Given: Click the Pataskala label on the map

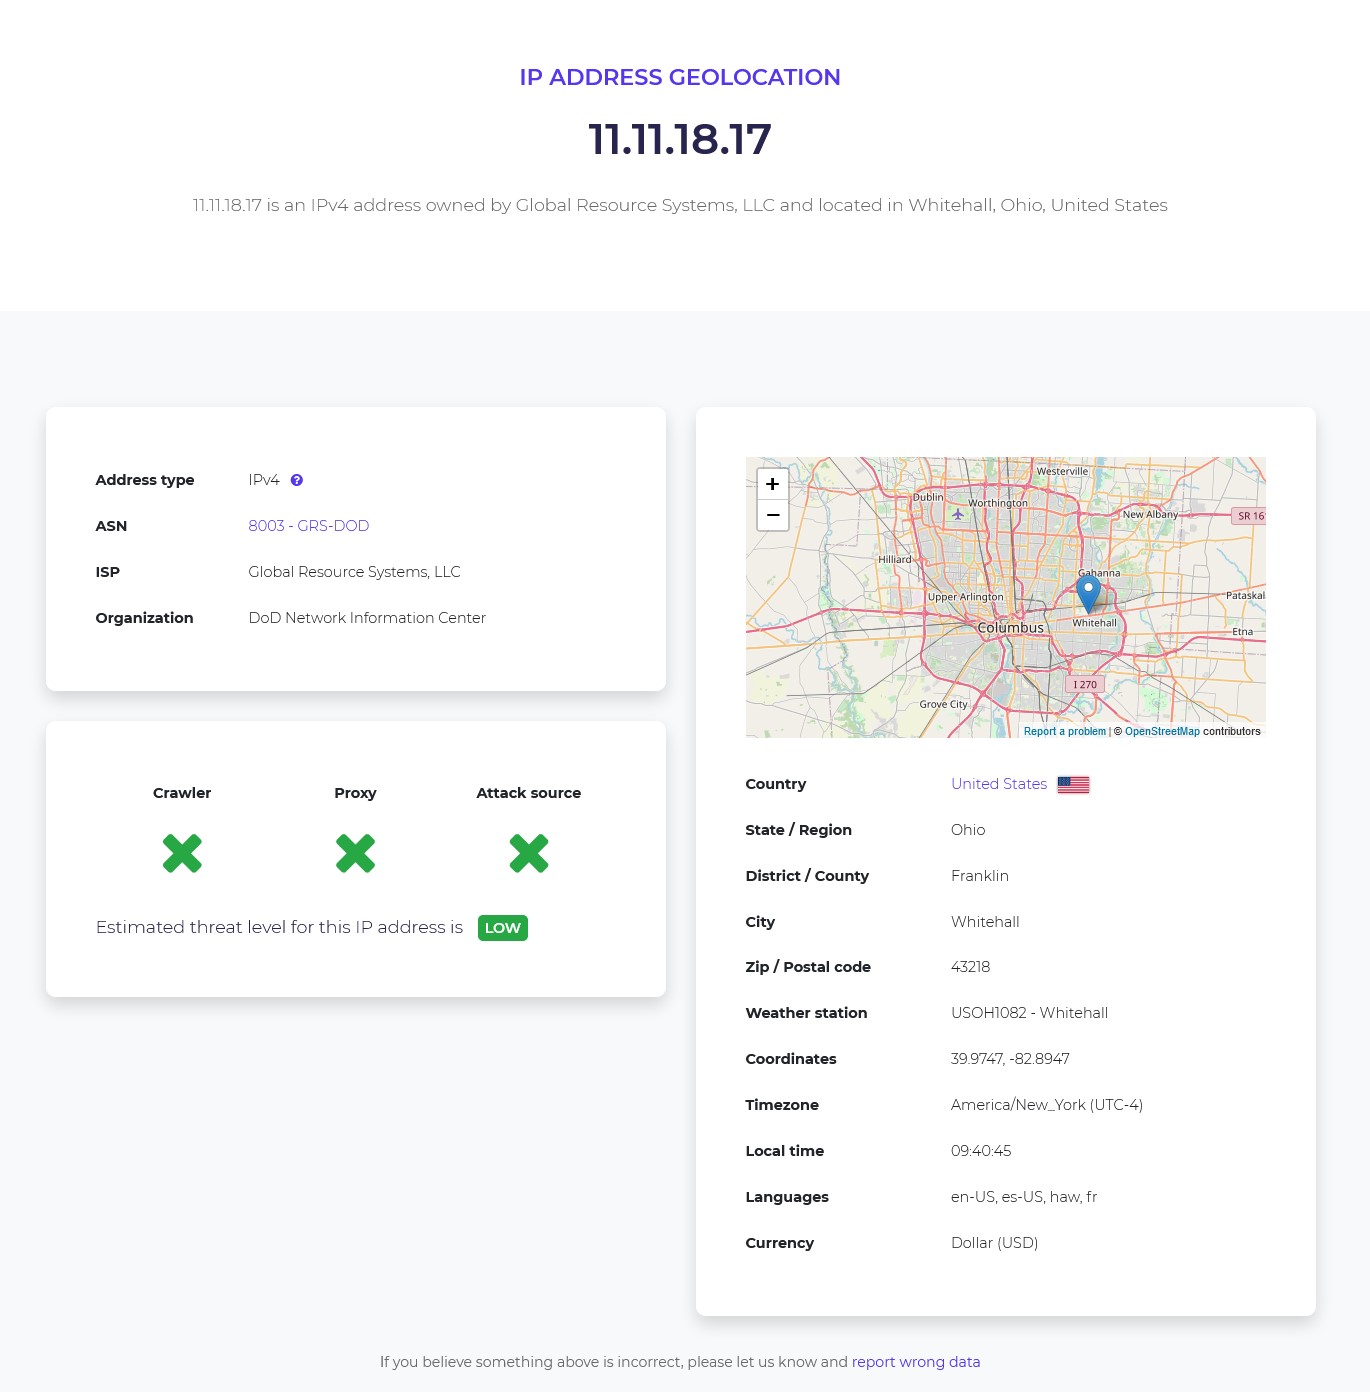Looking at the screenshot, I should tap(1246, 595).
